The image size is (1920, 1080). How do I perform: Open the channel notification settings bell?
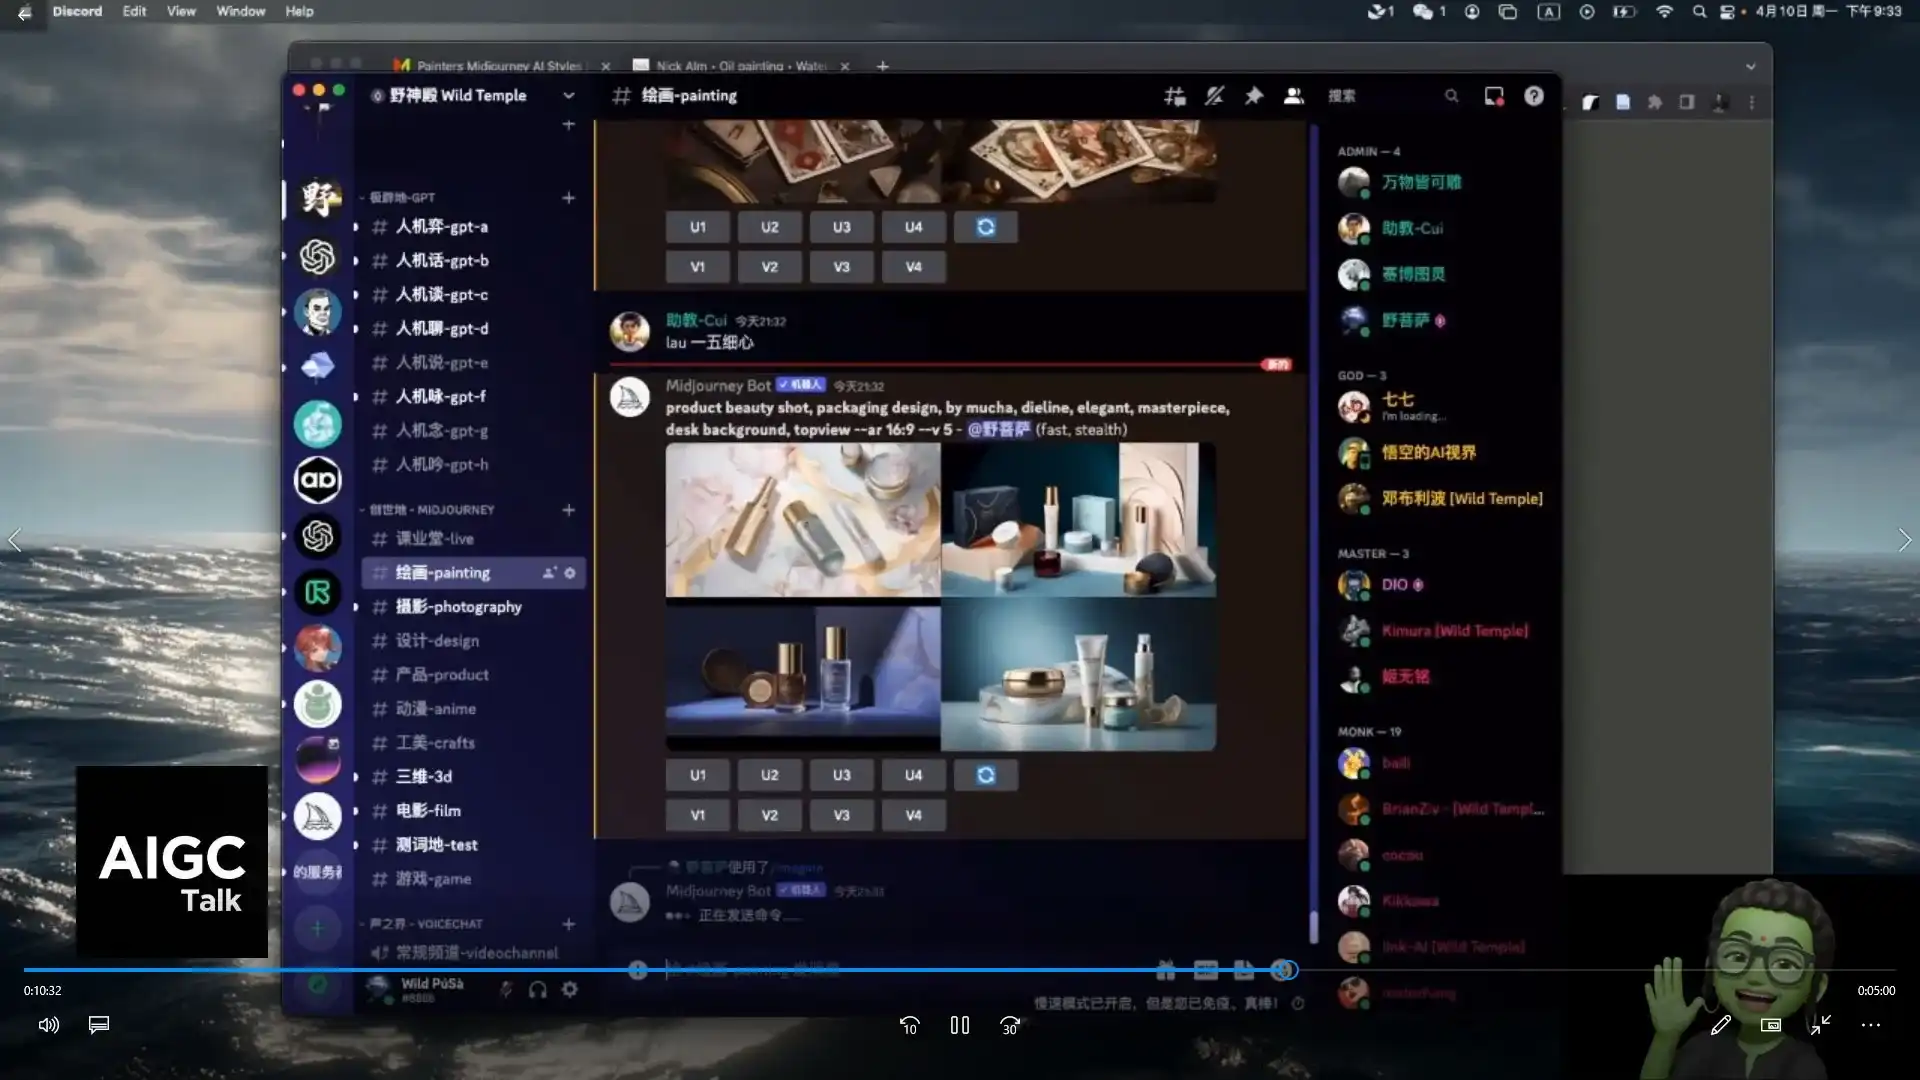tap(1214, 96)
